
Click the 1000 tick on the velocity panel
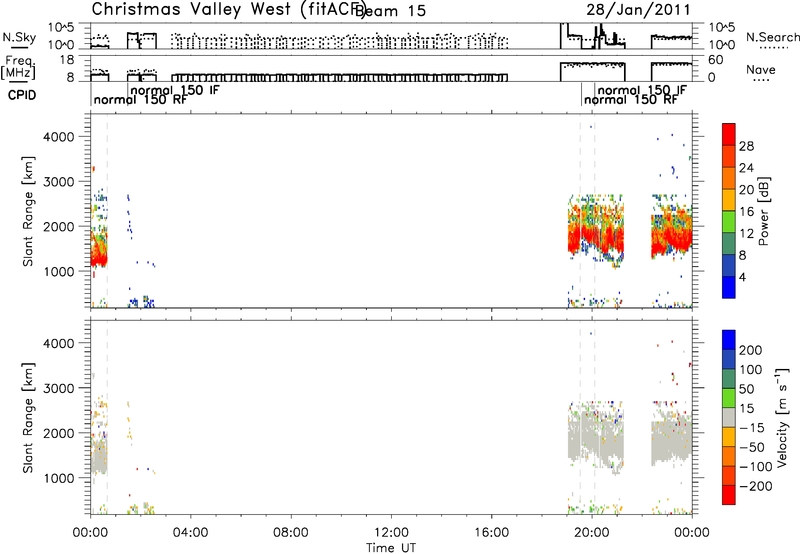coord(59,478)
